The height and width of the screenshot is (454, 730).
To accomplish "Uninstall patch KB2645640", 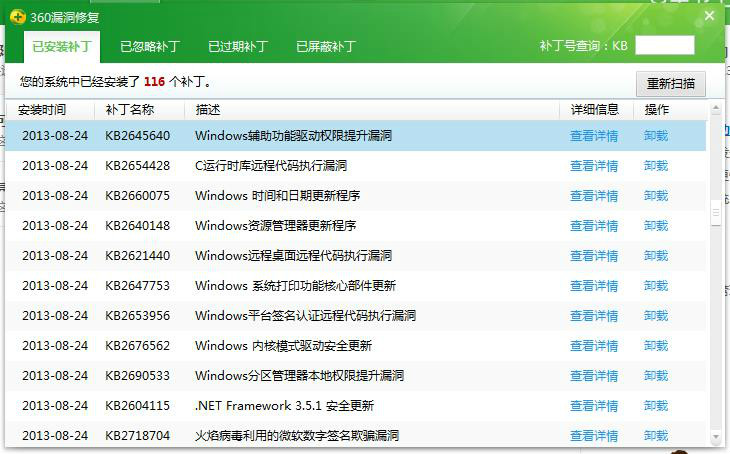I will (x=656, y=136).
